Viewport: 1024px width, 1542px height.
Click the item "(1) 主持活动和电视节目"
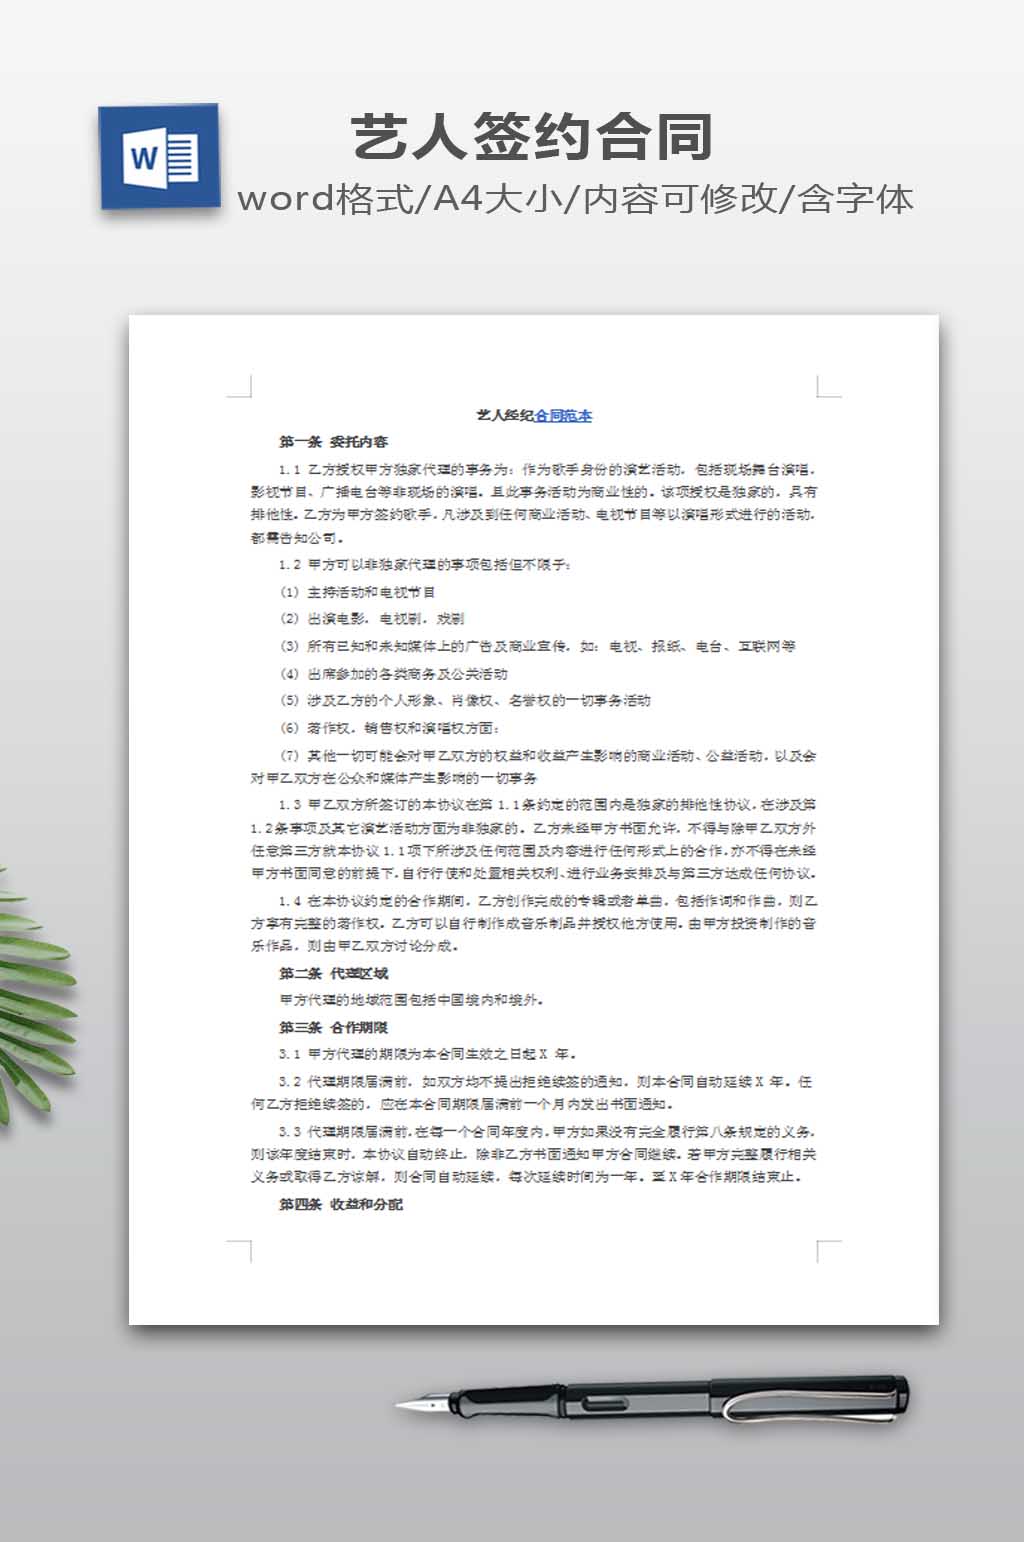357,592
